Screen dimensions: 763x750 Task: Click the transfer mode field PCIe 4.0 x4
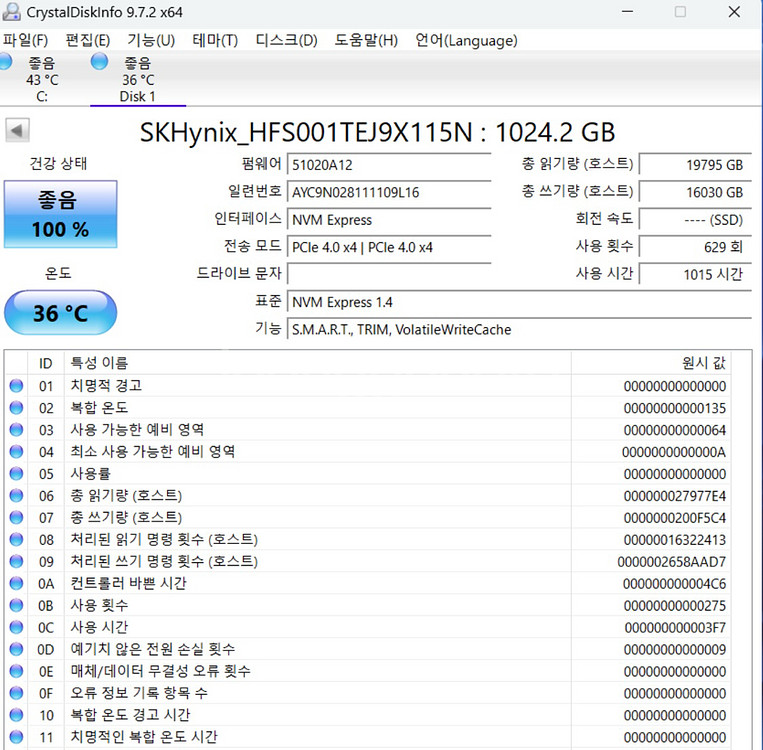point(389,247)
